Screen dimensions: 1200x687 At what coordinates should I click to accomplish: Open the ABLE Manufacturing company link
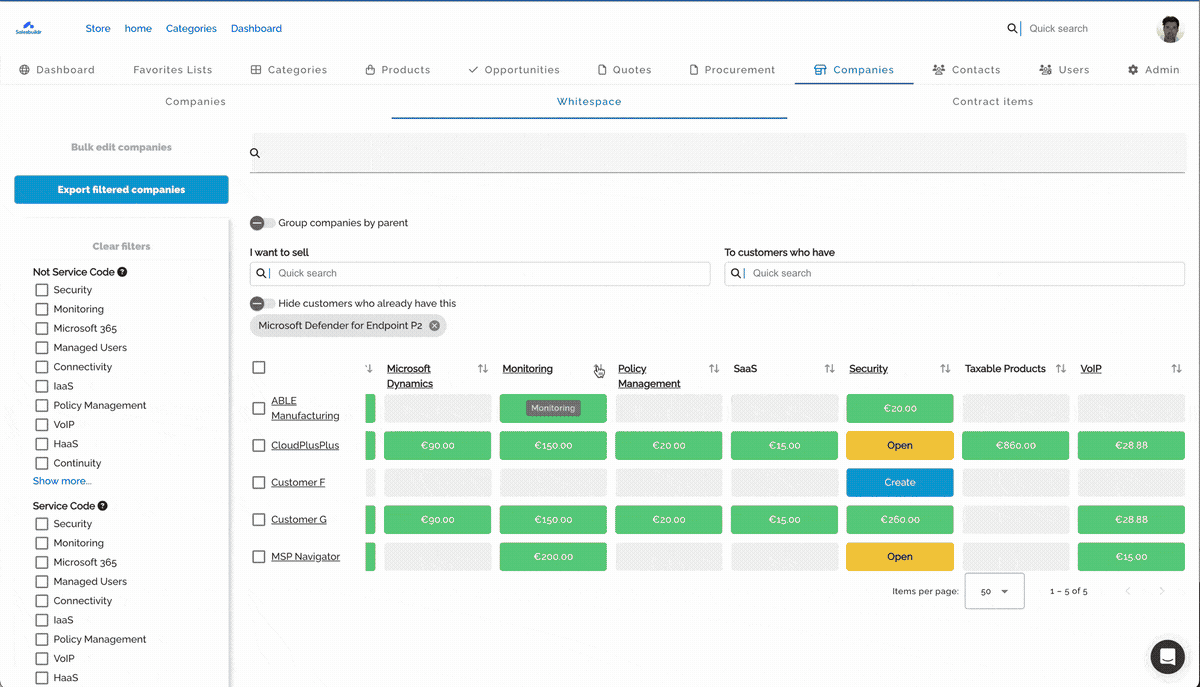[x=305, y=408]
